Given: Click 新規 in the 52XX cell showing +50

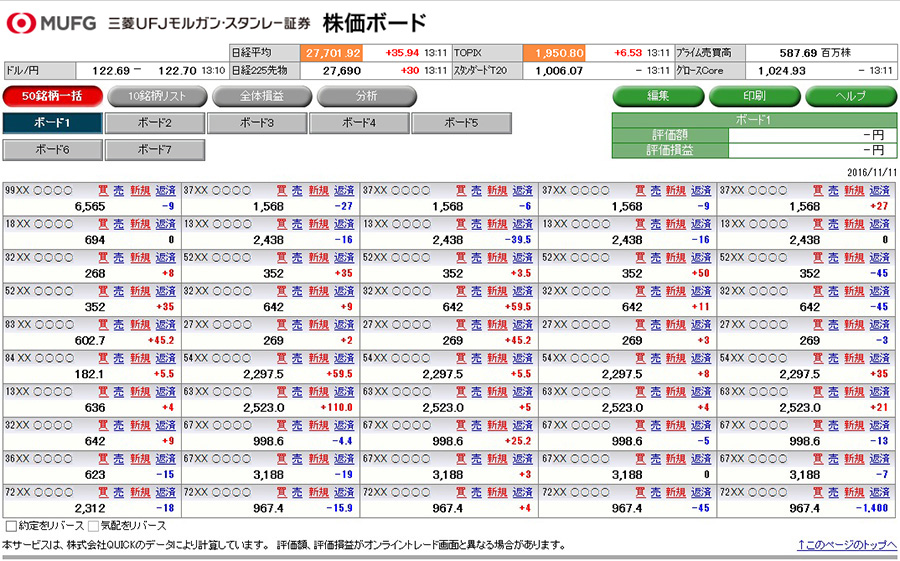Looking at the screenshot, I should pos(676,257).
